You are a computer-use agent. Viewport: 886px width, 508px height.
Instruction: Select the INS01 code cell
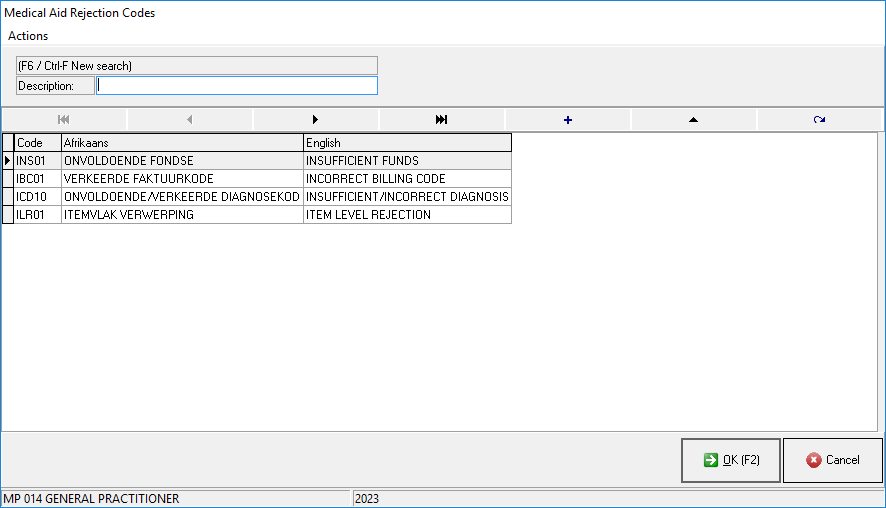click(x=38, y=161)
